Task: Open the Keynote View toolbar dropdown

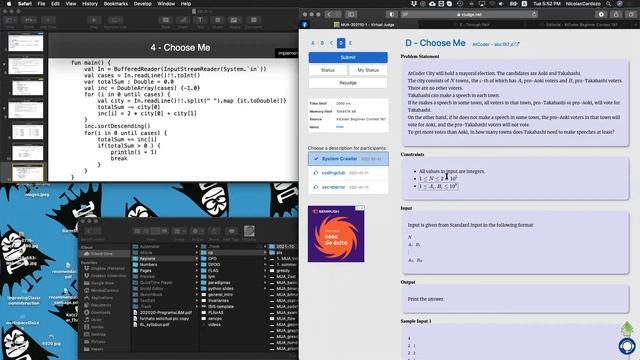Action: coord(10,20)
